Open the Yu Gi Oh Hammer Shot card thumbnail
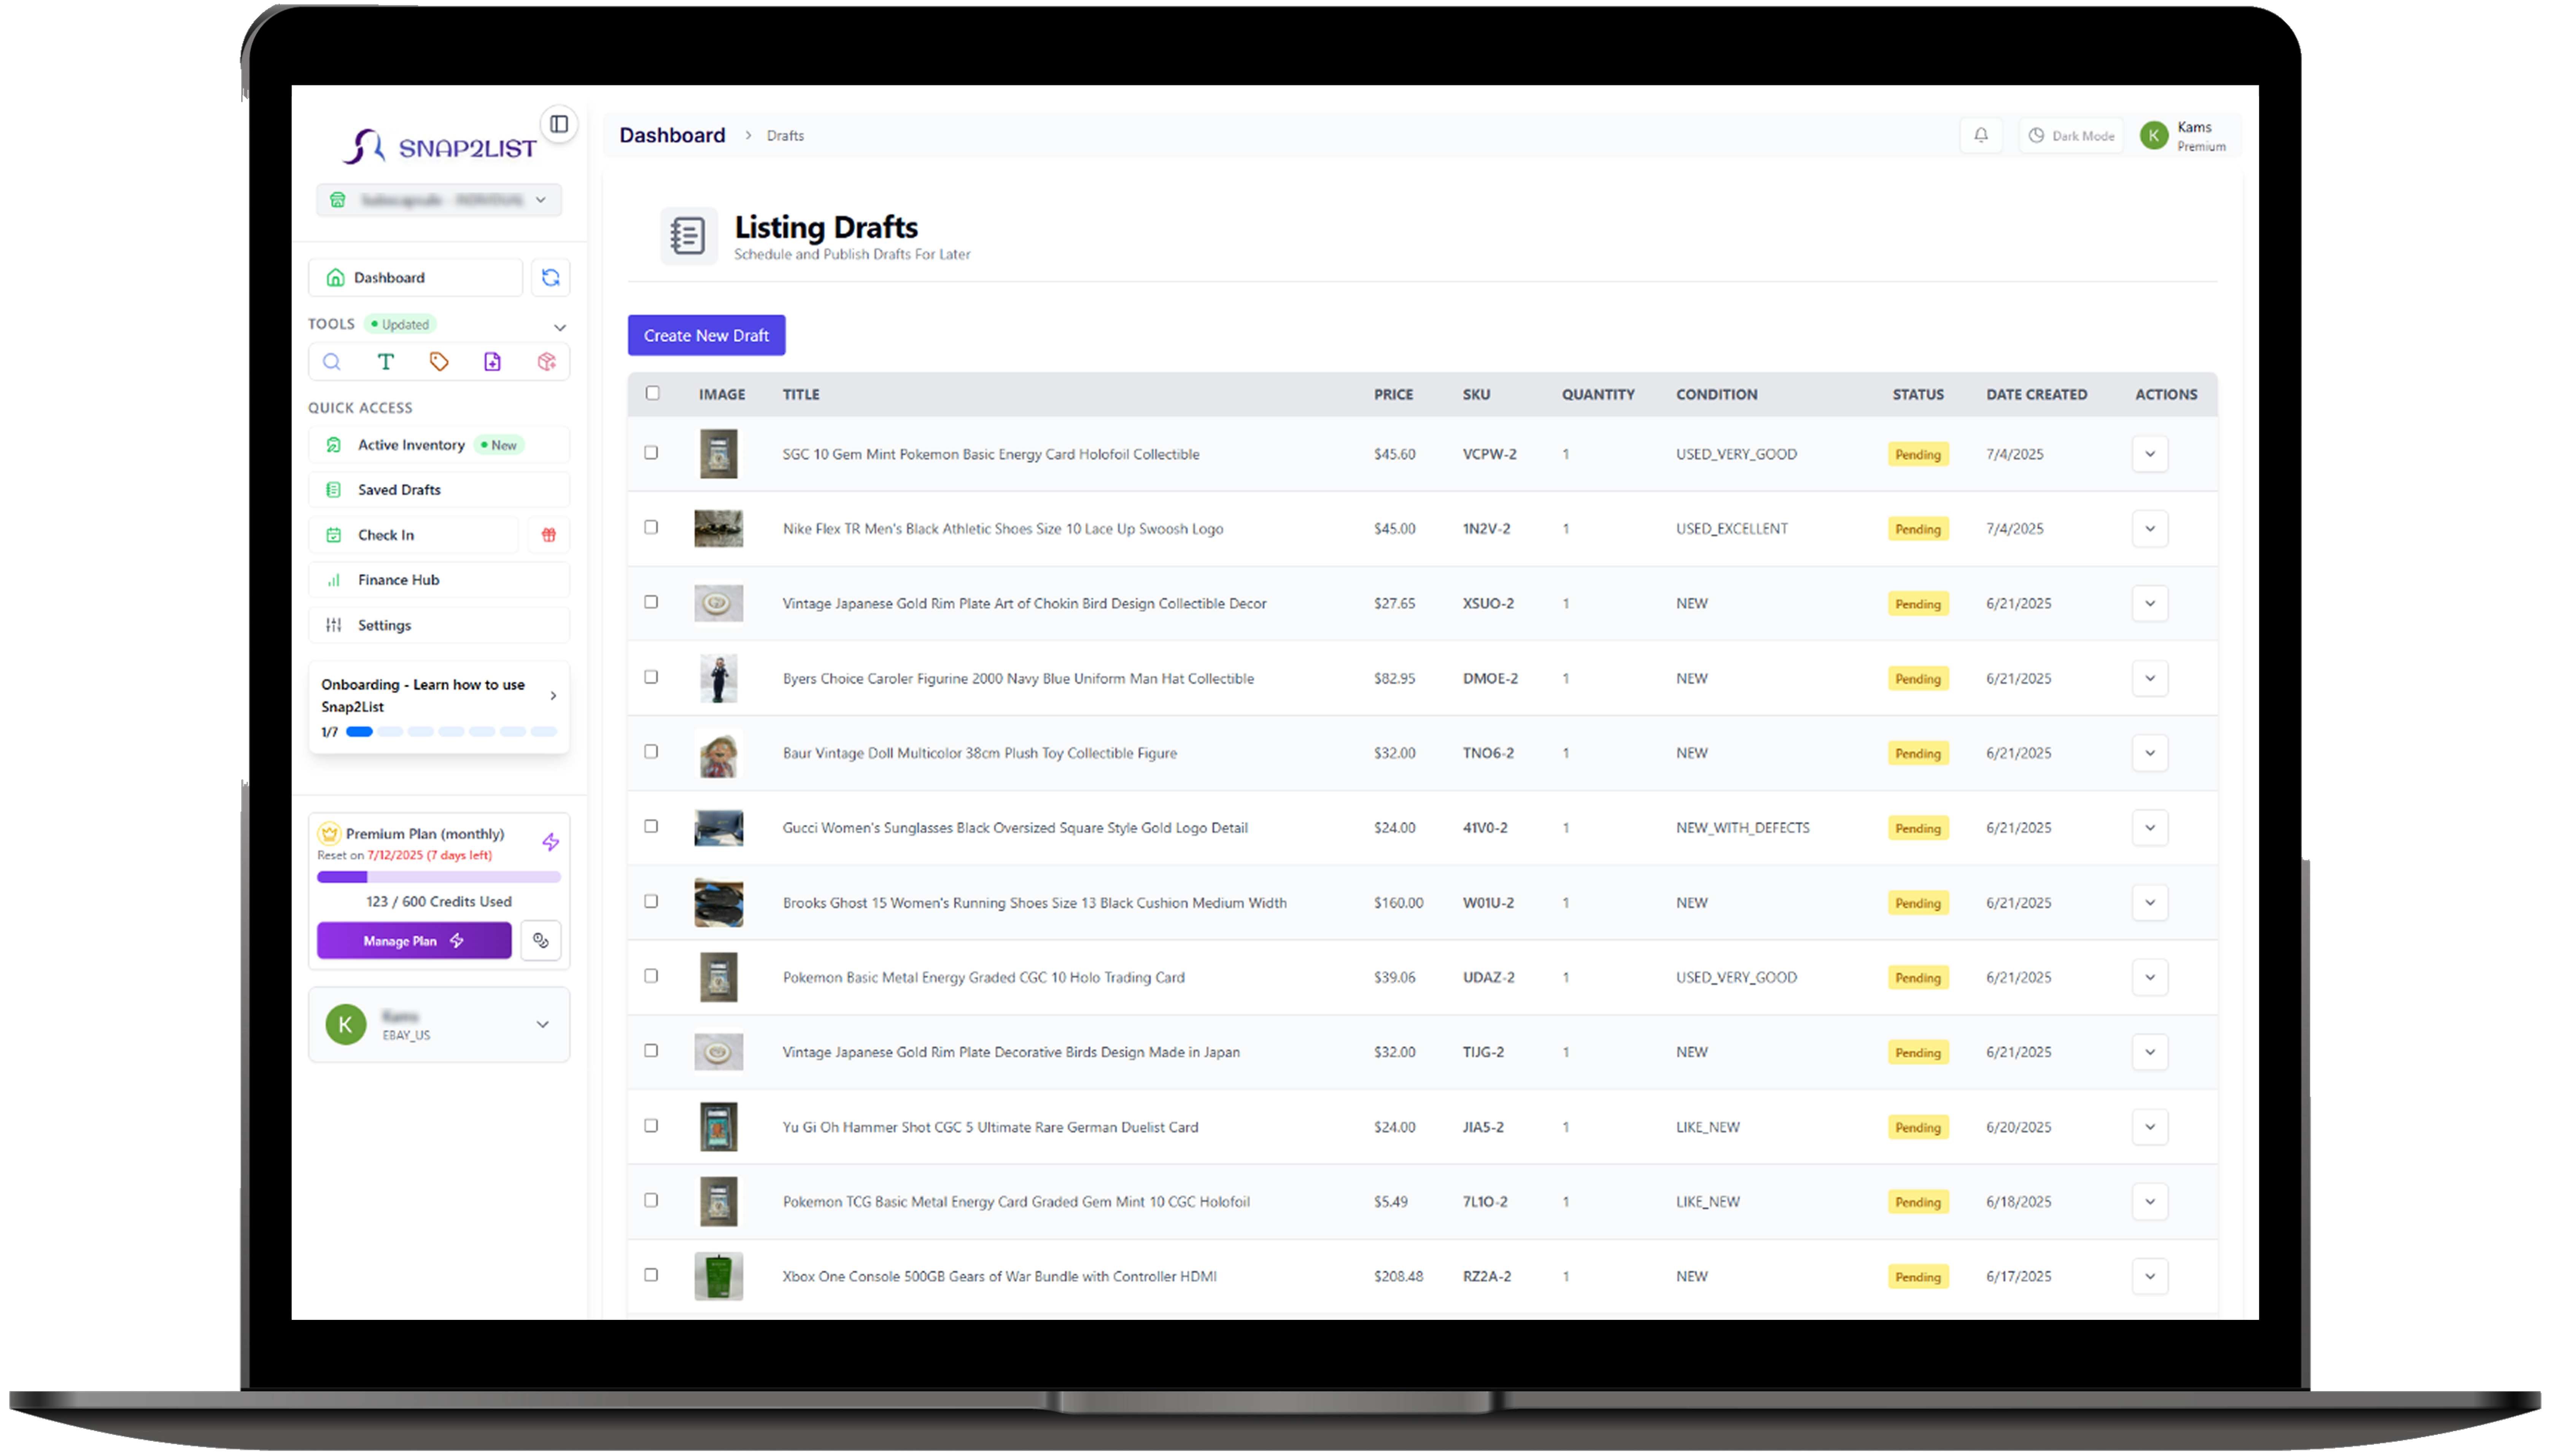Screen dimensions: 2550x1456 tap(718, 1127)
